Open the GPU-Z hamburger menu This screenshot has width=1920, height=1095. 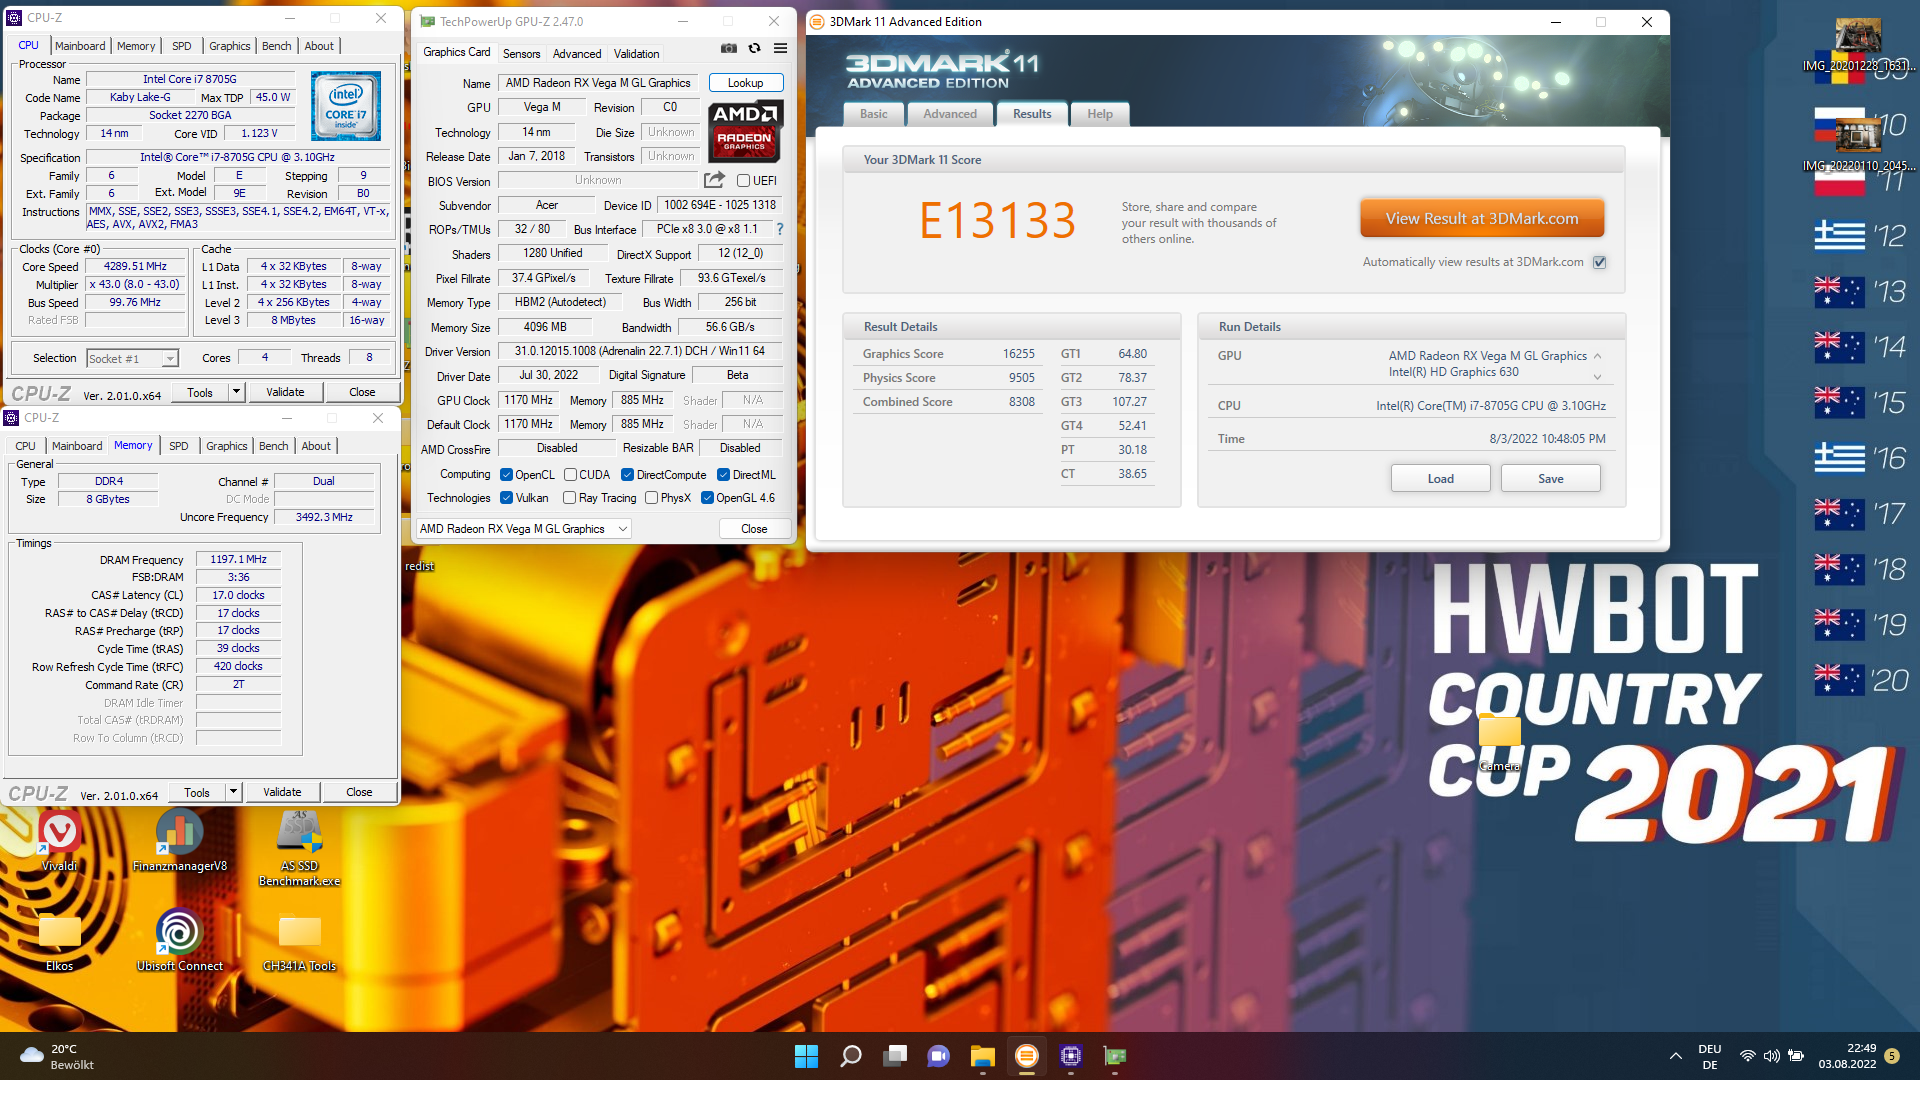click(x=781, y=48)
